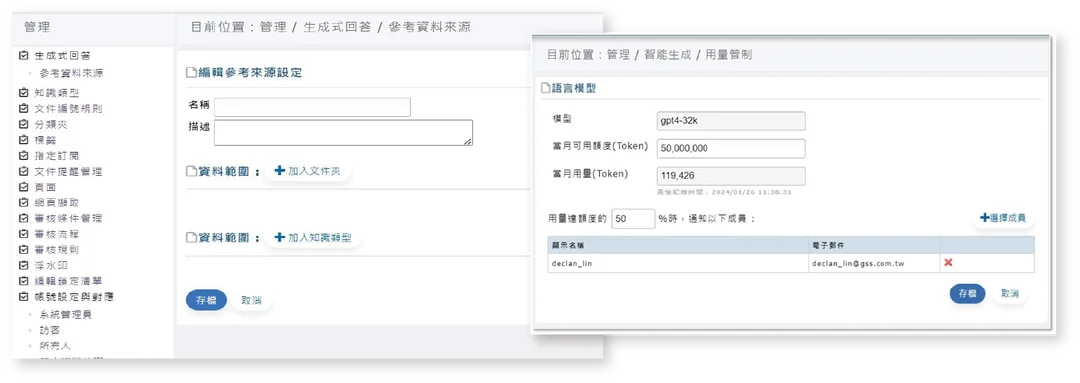Click the 加入知識類型 button

[313, 238]
